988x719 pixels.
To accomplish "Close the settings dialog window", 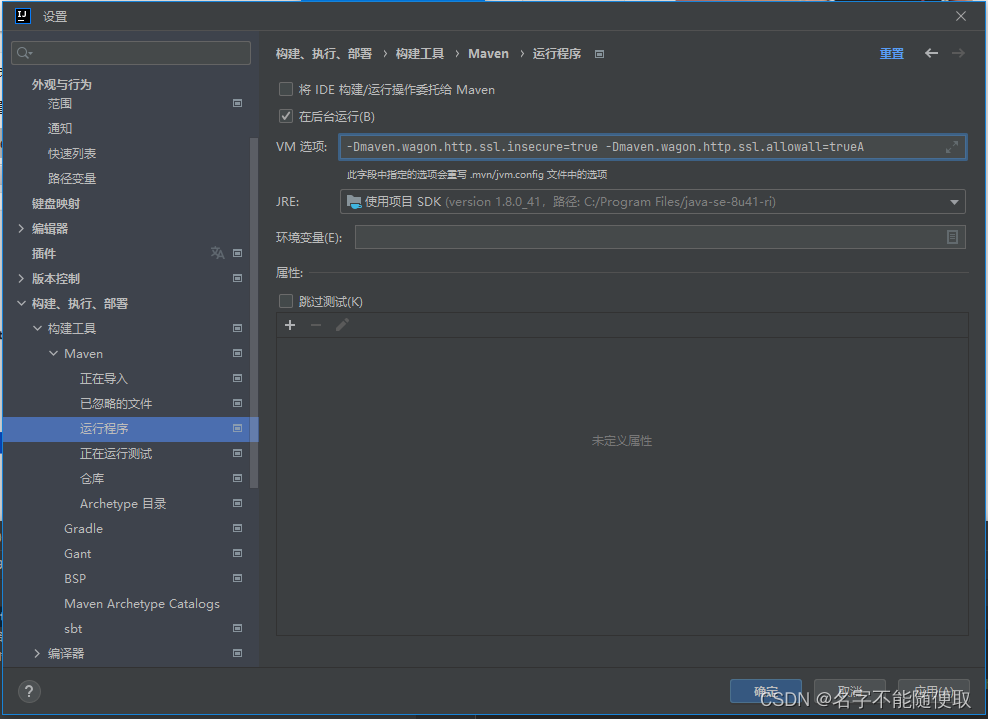I will [x=960, y=16].
